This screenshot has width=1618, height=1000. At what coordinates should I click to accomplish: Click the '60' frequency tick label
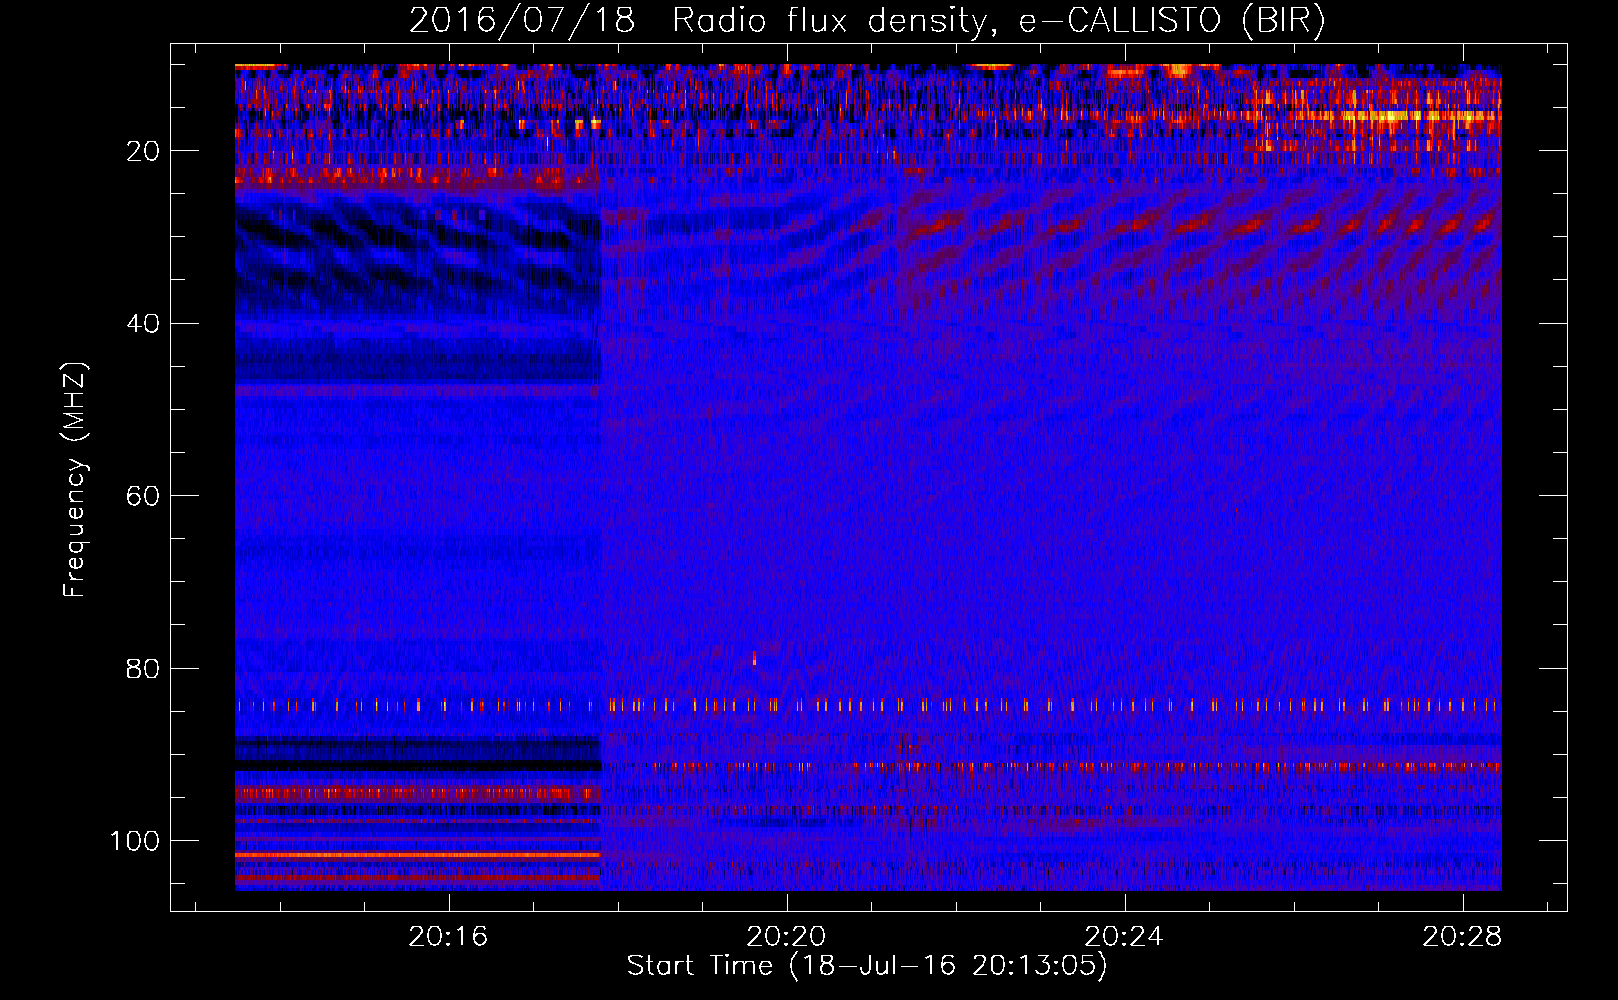click(143, 496)
